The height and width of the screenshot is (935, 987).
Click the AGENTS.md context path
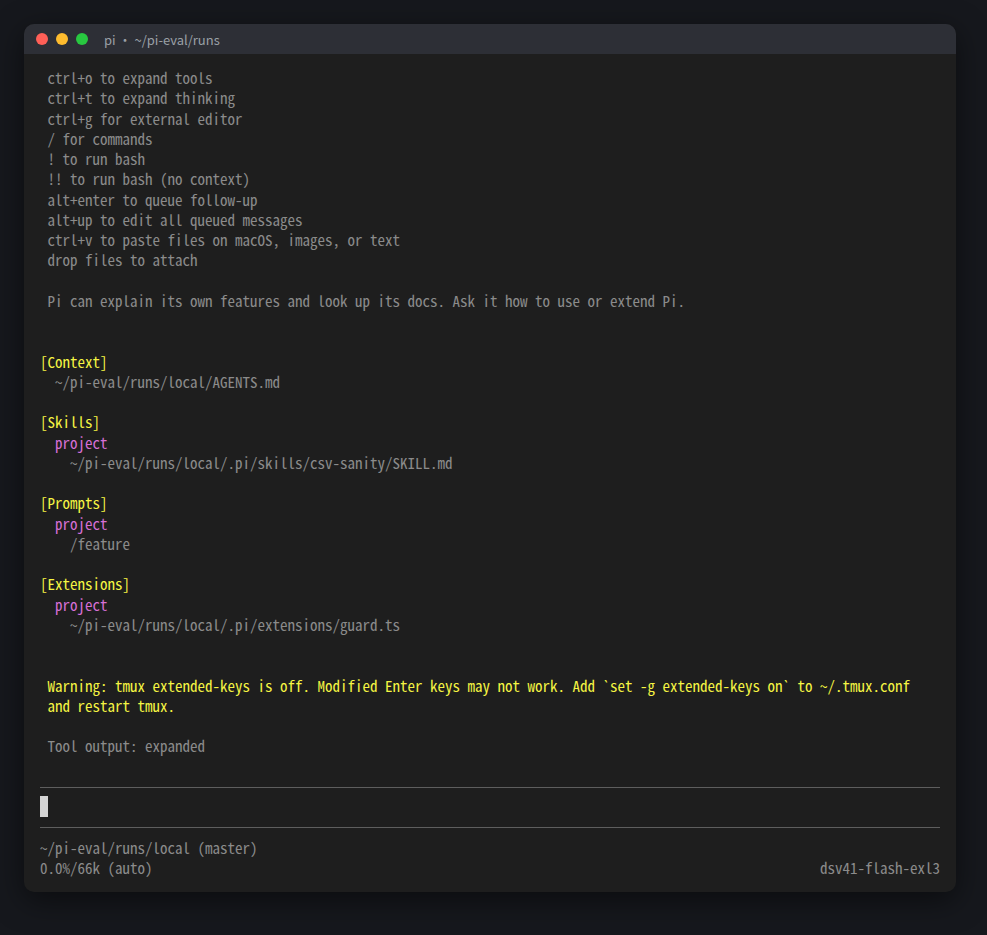coord(167,383)
